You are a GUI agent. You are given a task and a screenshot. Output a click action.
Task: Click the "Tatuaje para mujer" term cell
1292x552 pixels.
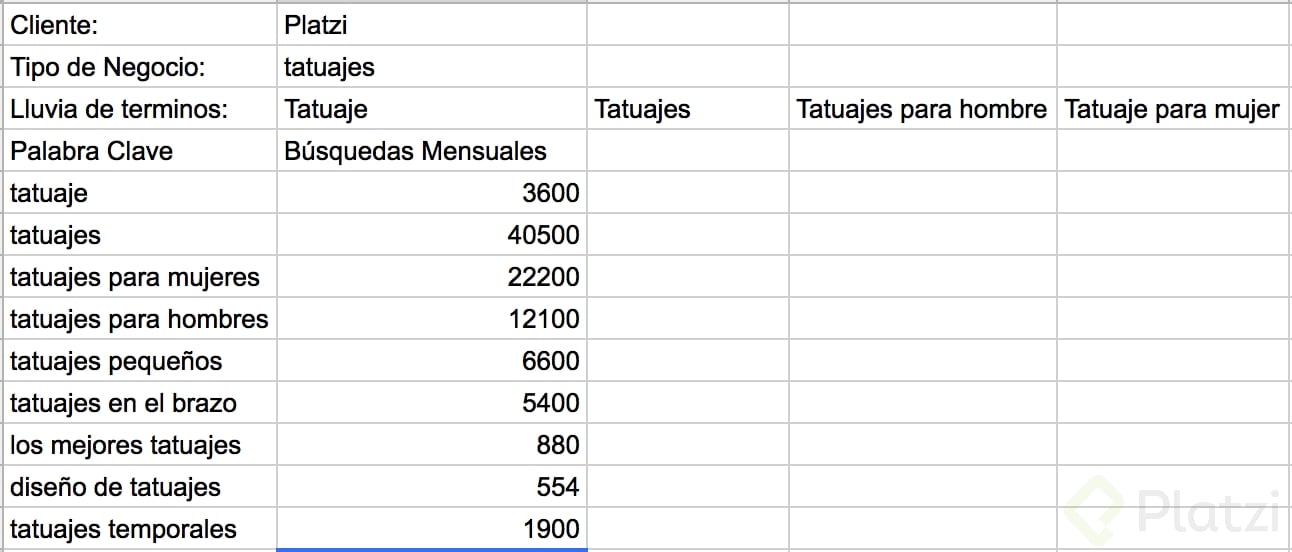point(1172,109)
